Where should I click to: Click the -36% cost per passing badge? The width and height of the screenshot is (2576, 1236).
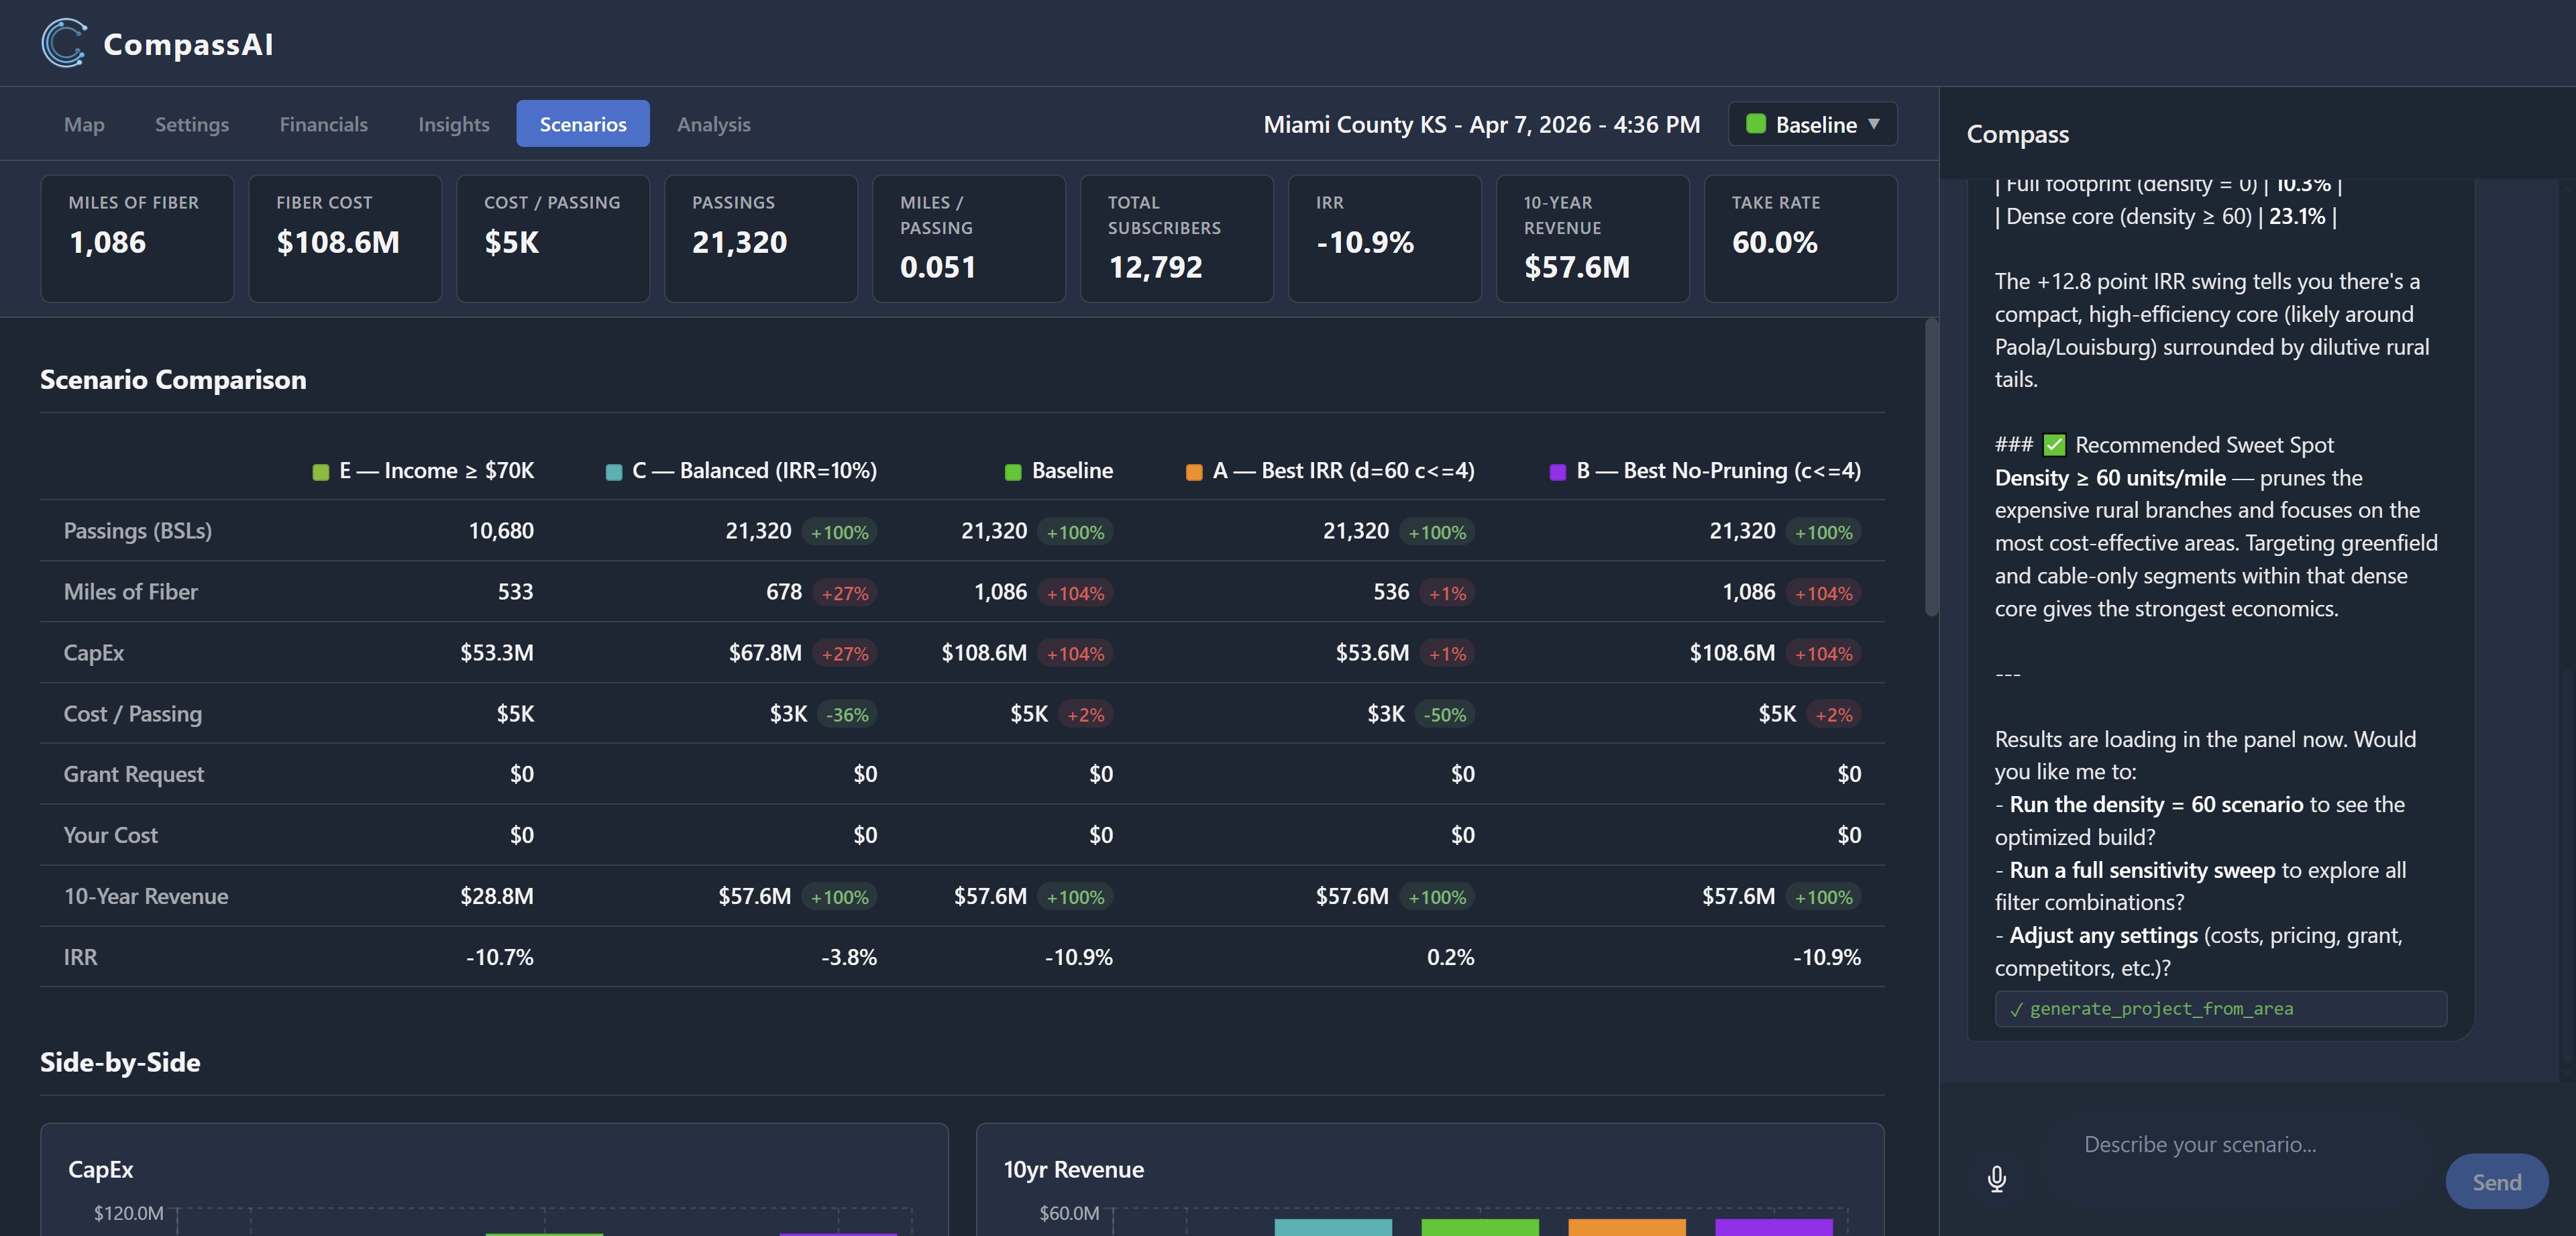(x=847, y=715)
